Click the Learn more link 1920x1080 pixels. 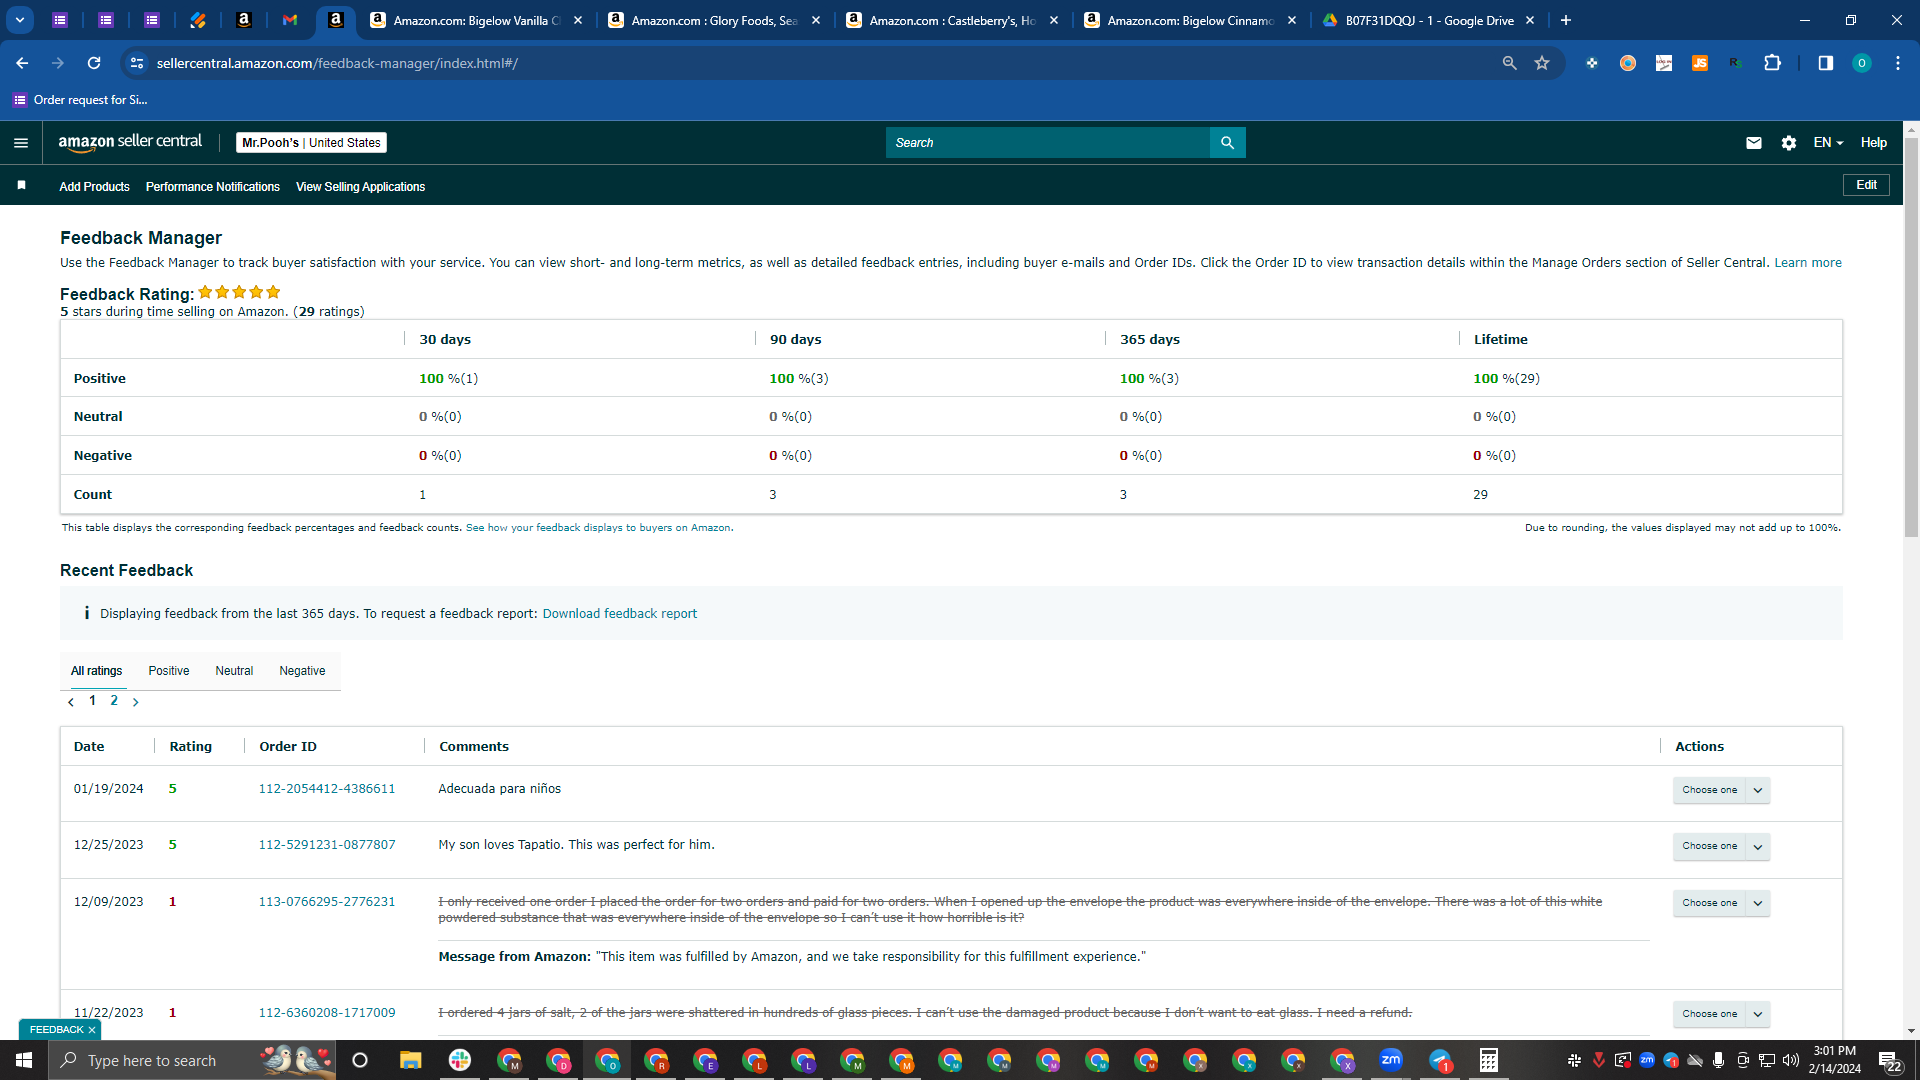pos(1807,263)
